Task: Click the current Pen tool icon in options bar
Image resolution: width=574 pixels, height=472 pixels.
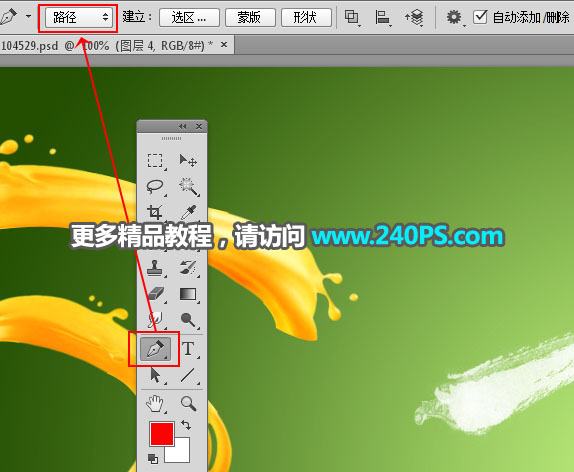Action: pyautogui.click(x=9, y=16)
